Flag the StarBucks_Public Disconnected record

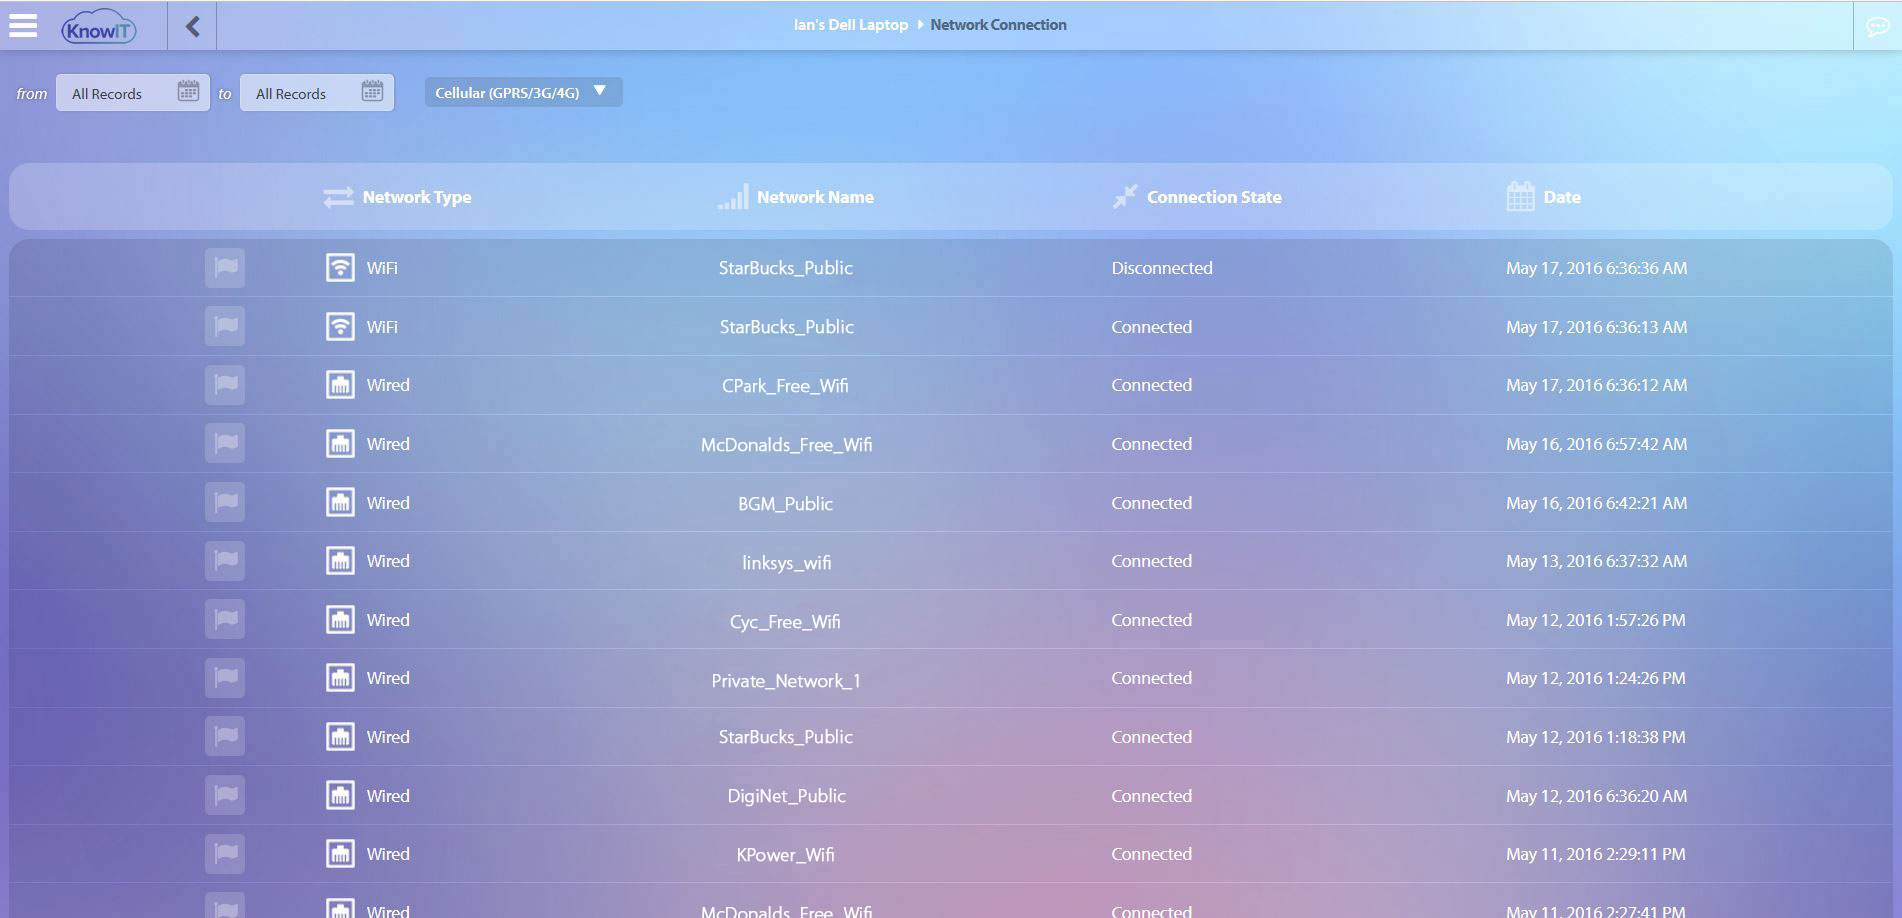click(225, 268)
